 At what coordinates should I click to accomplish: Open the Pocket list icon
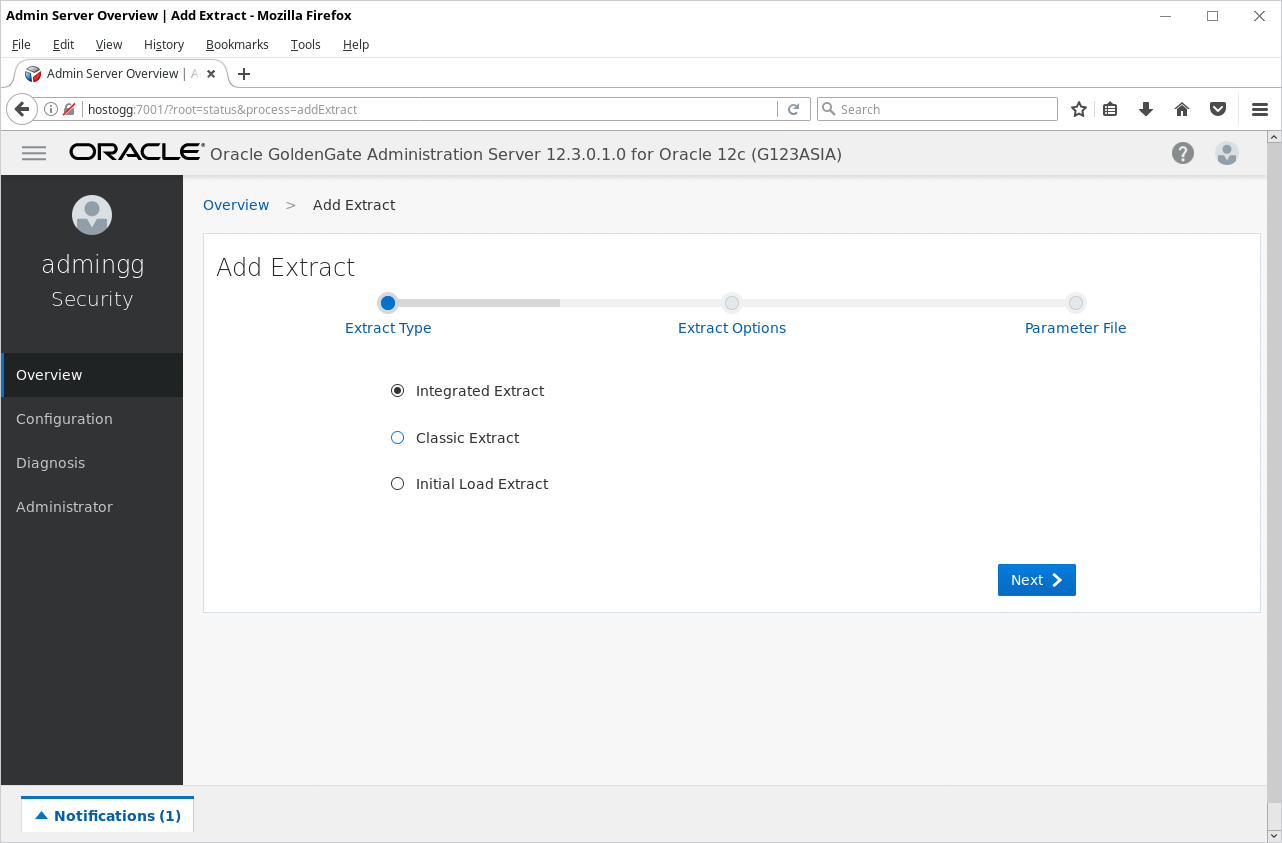click(1218, 109)
